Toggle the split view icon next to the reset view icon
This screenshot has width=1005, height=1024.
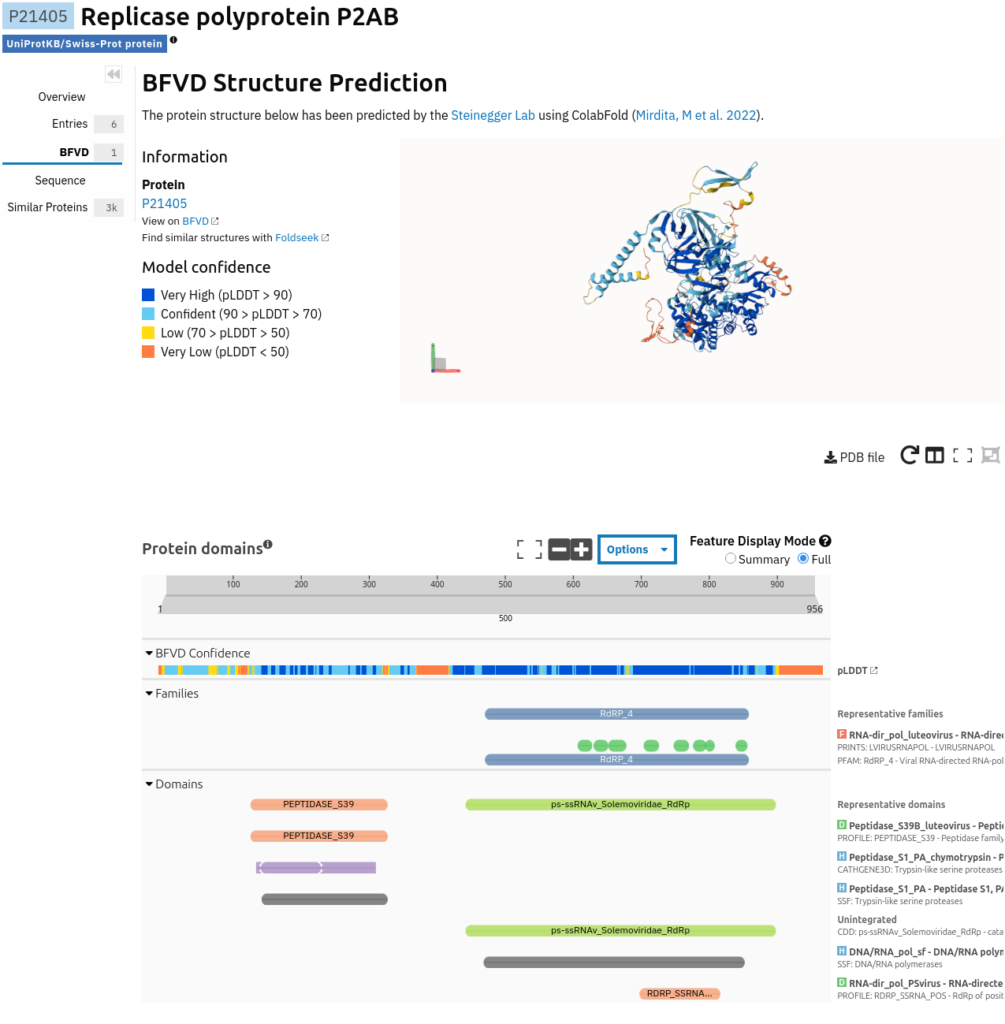934,455
